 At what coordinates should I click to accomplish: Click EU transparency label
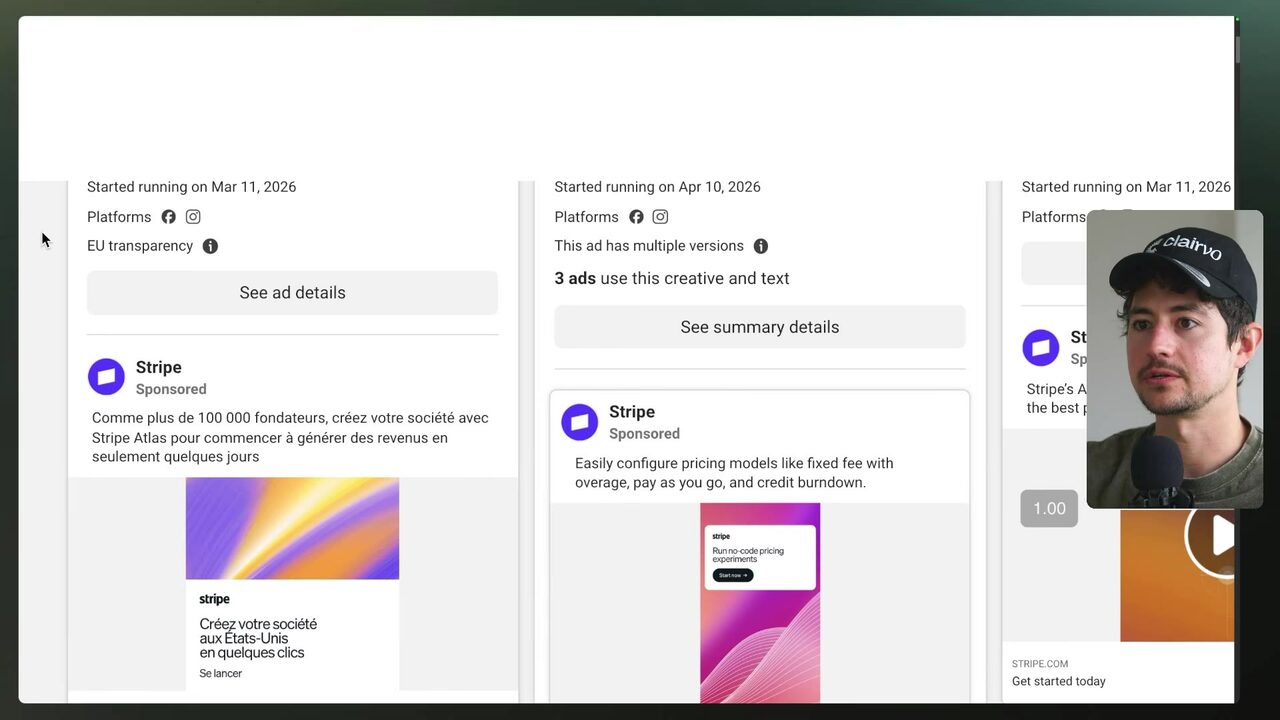140,246
